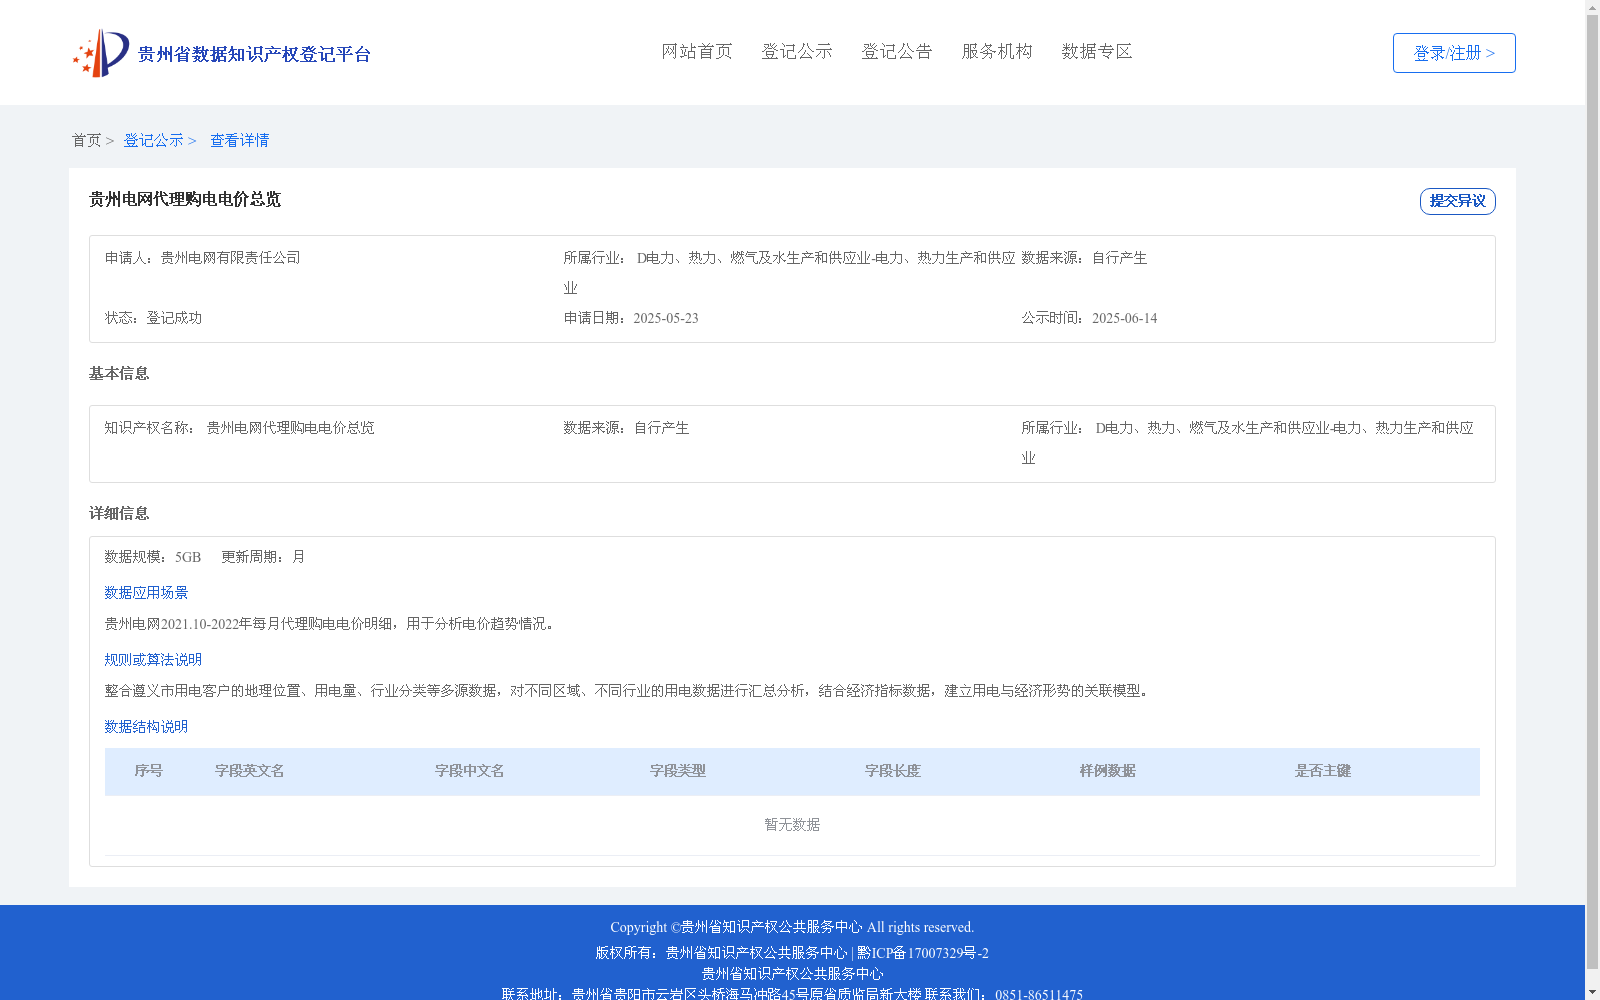This screenshot has width=1600, height=1000.
Task: Click footer copyright line
Action: 792,927
